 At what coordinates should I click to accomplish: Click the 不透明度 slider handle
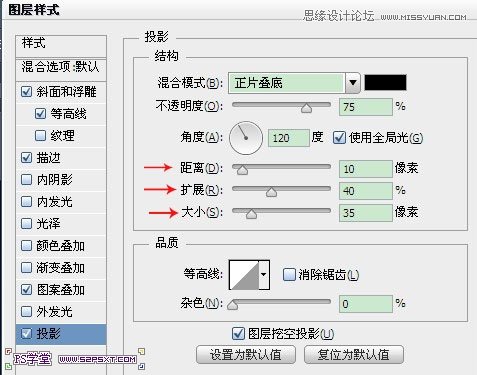[x=306, y=108]
